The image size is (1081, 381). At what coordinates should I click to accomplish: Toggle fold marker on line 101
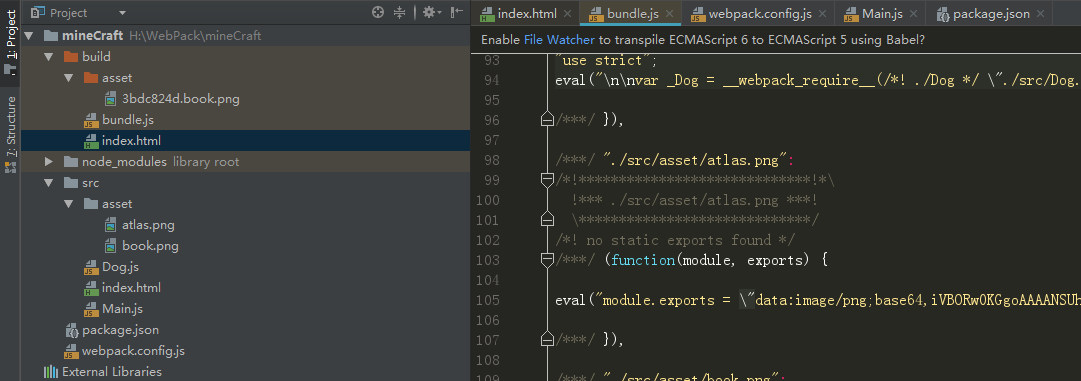(x=547, y=220)
